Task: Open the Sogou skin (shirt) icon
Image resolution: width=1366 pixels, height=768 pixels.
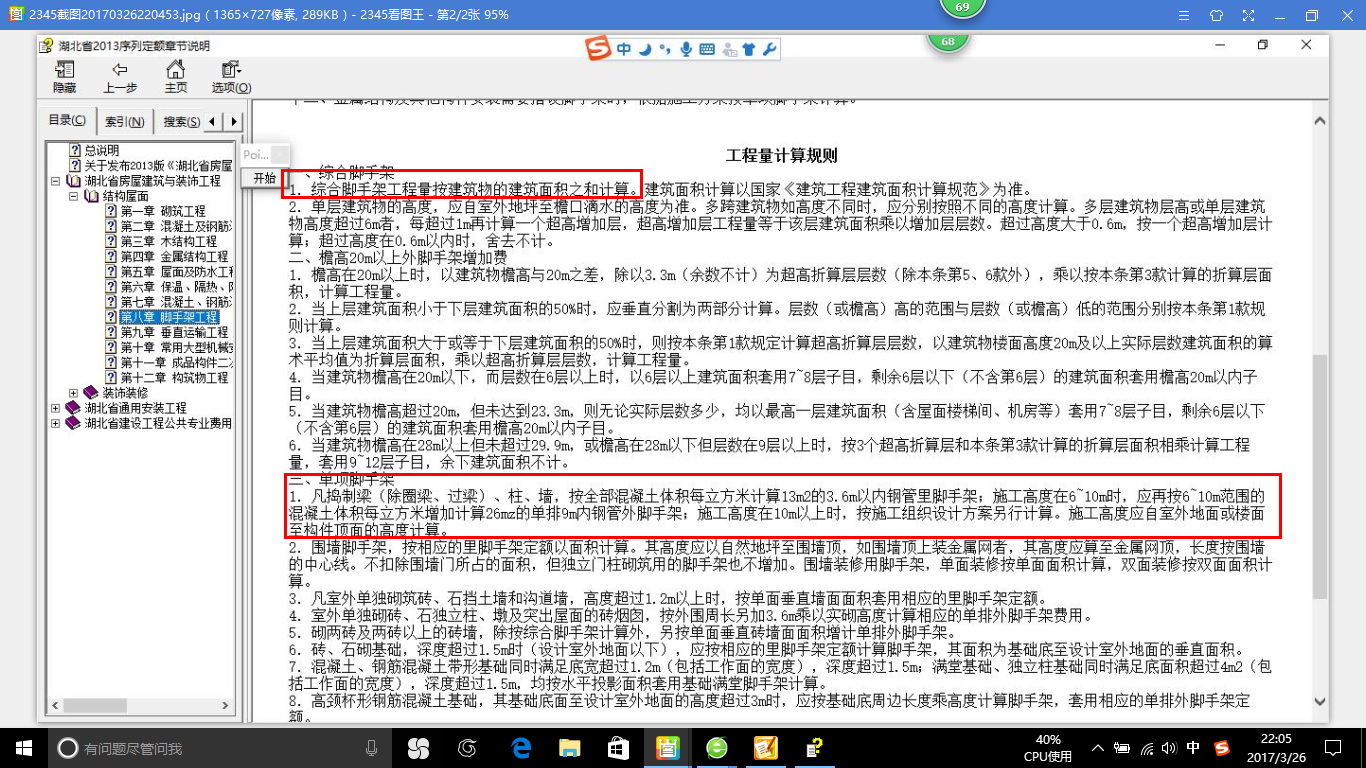Action: click(749, 49)
